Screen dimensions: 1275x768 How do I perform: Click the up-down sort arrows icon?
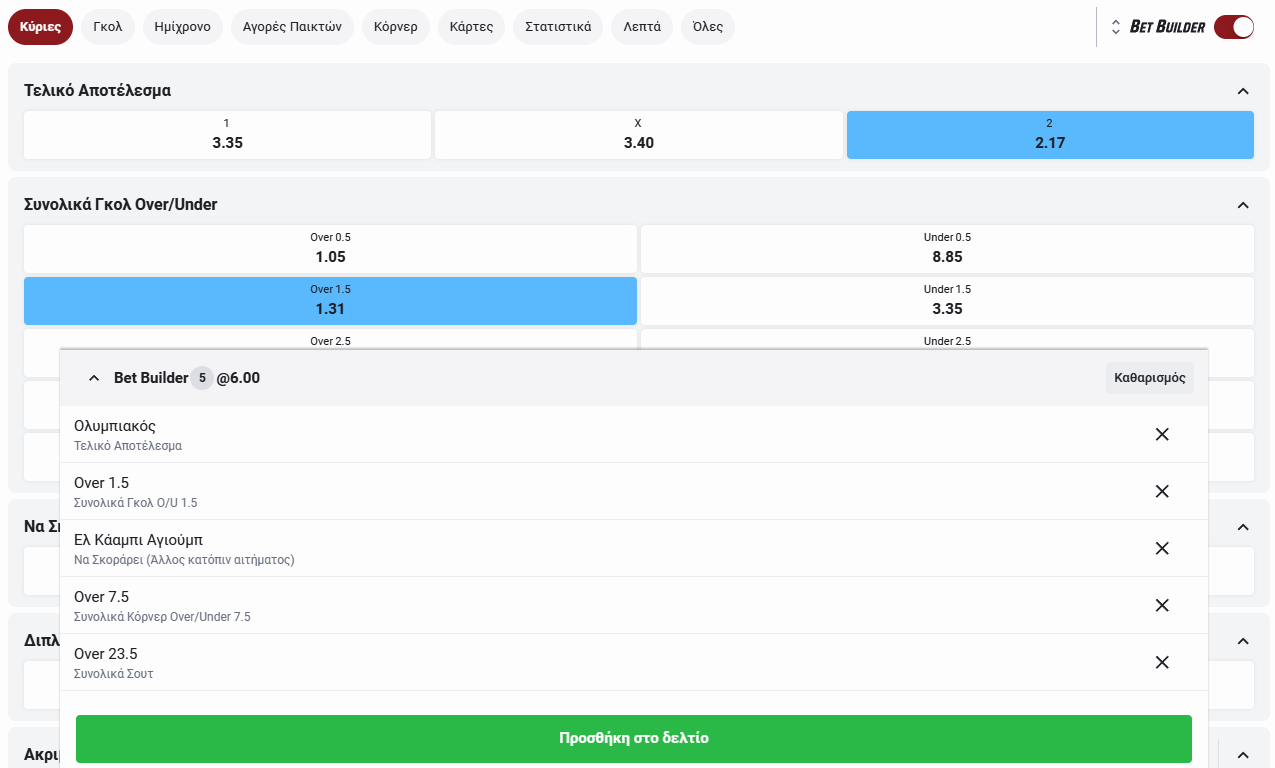point(1116,27)
